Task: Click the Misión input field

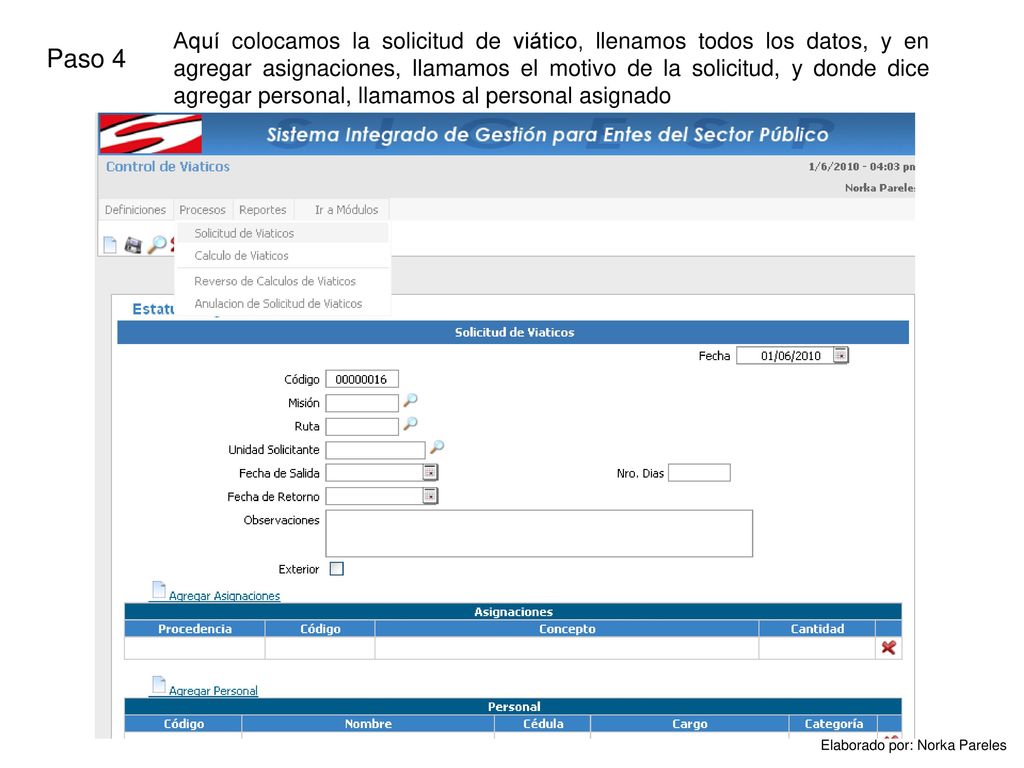Action: pyautogui.click(x=362, y=403)
